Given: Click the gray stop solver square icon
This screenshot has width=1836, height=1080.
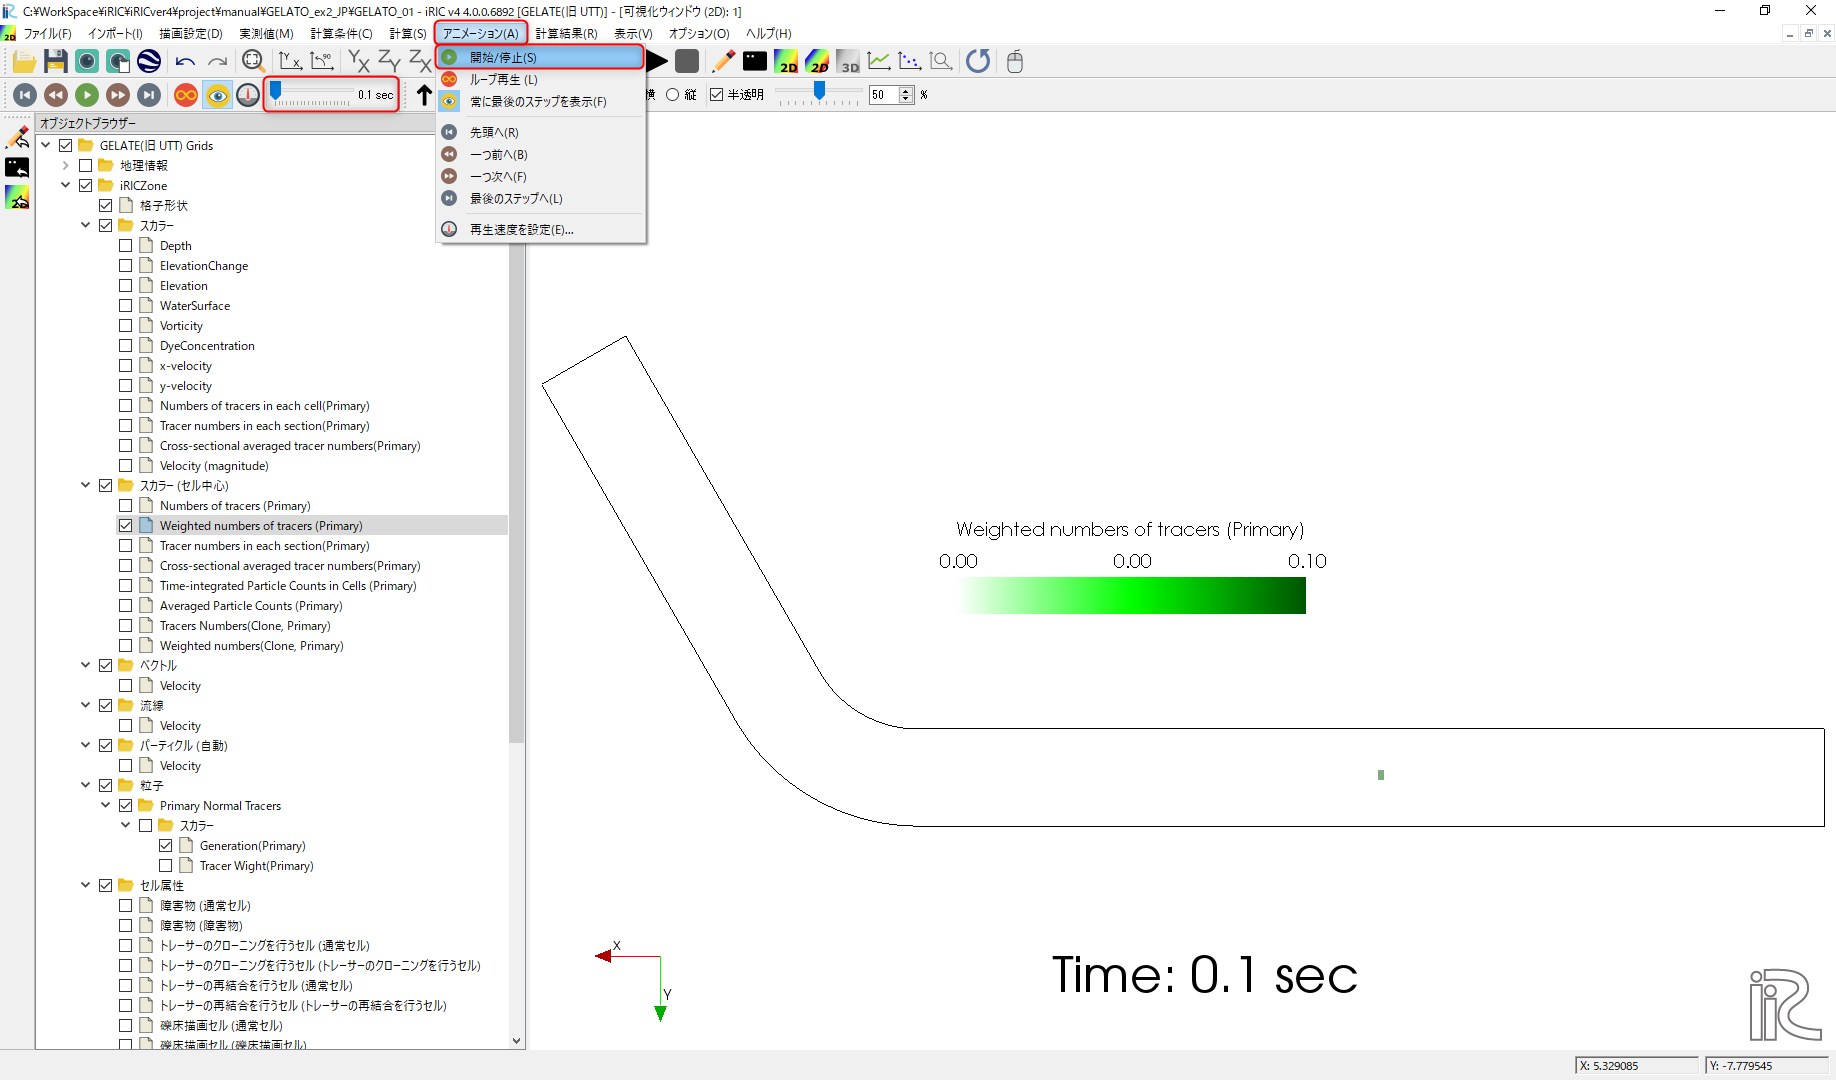Looking at the screenshot, I should click(687, 61).
